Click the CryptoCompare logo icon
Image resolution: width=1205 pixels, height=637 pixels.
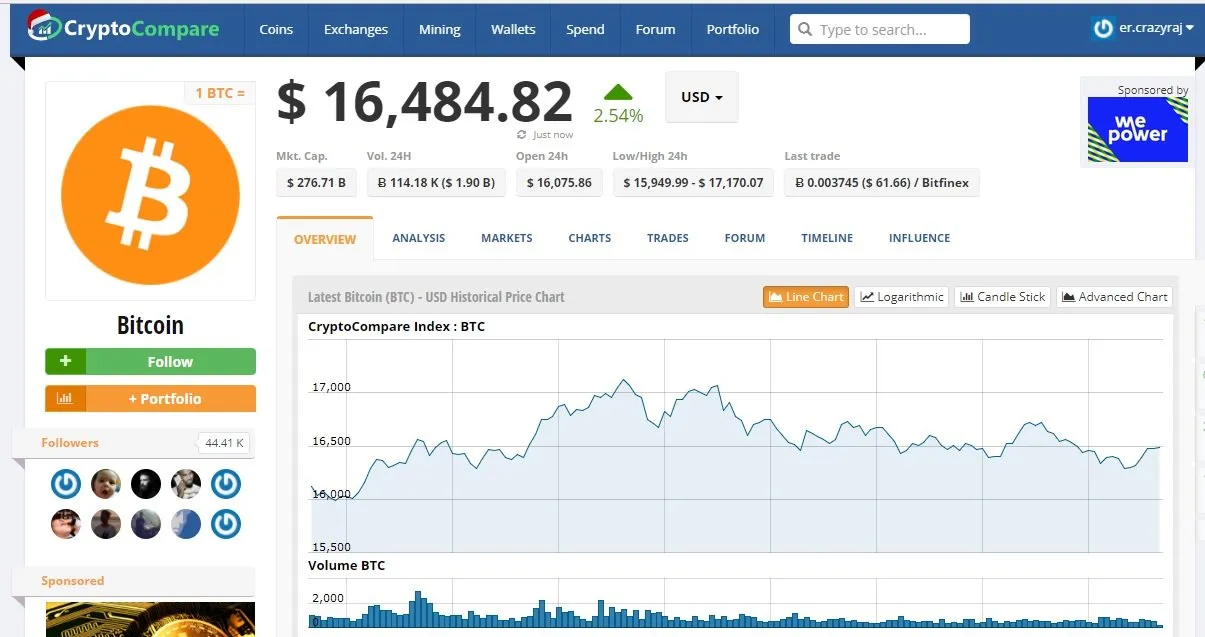(41, 27)
